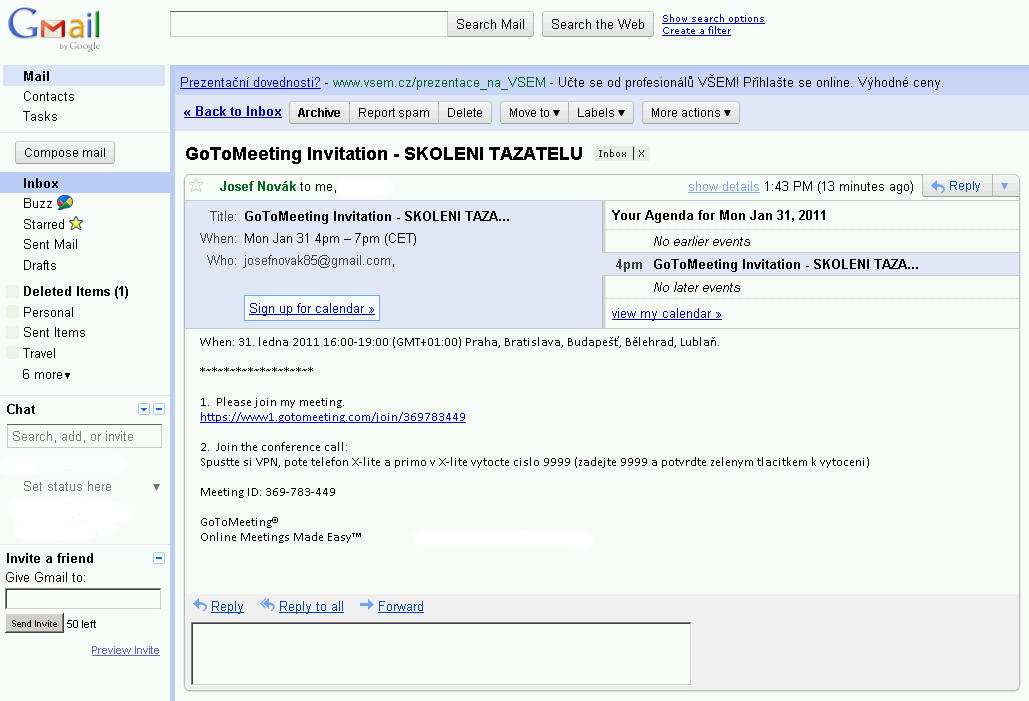The image size is (1029, 701).
Task: Open the Move to dropdown
Action: pyautogui.click(x=534, y=113)
